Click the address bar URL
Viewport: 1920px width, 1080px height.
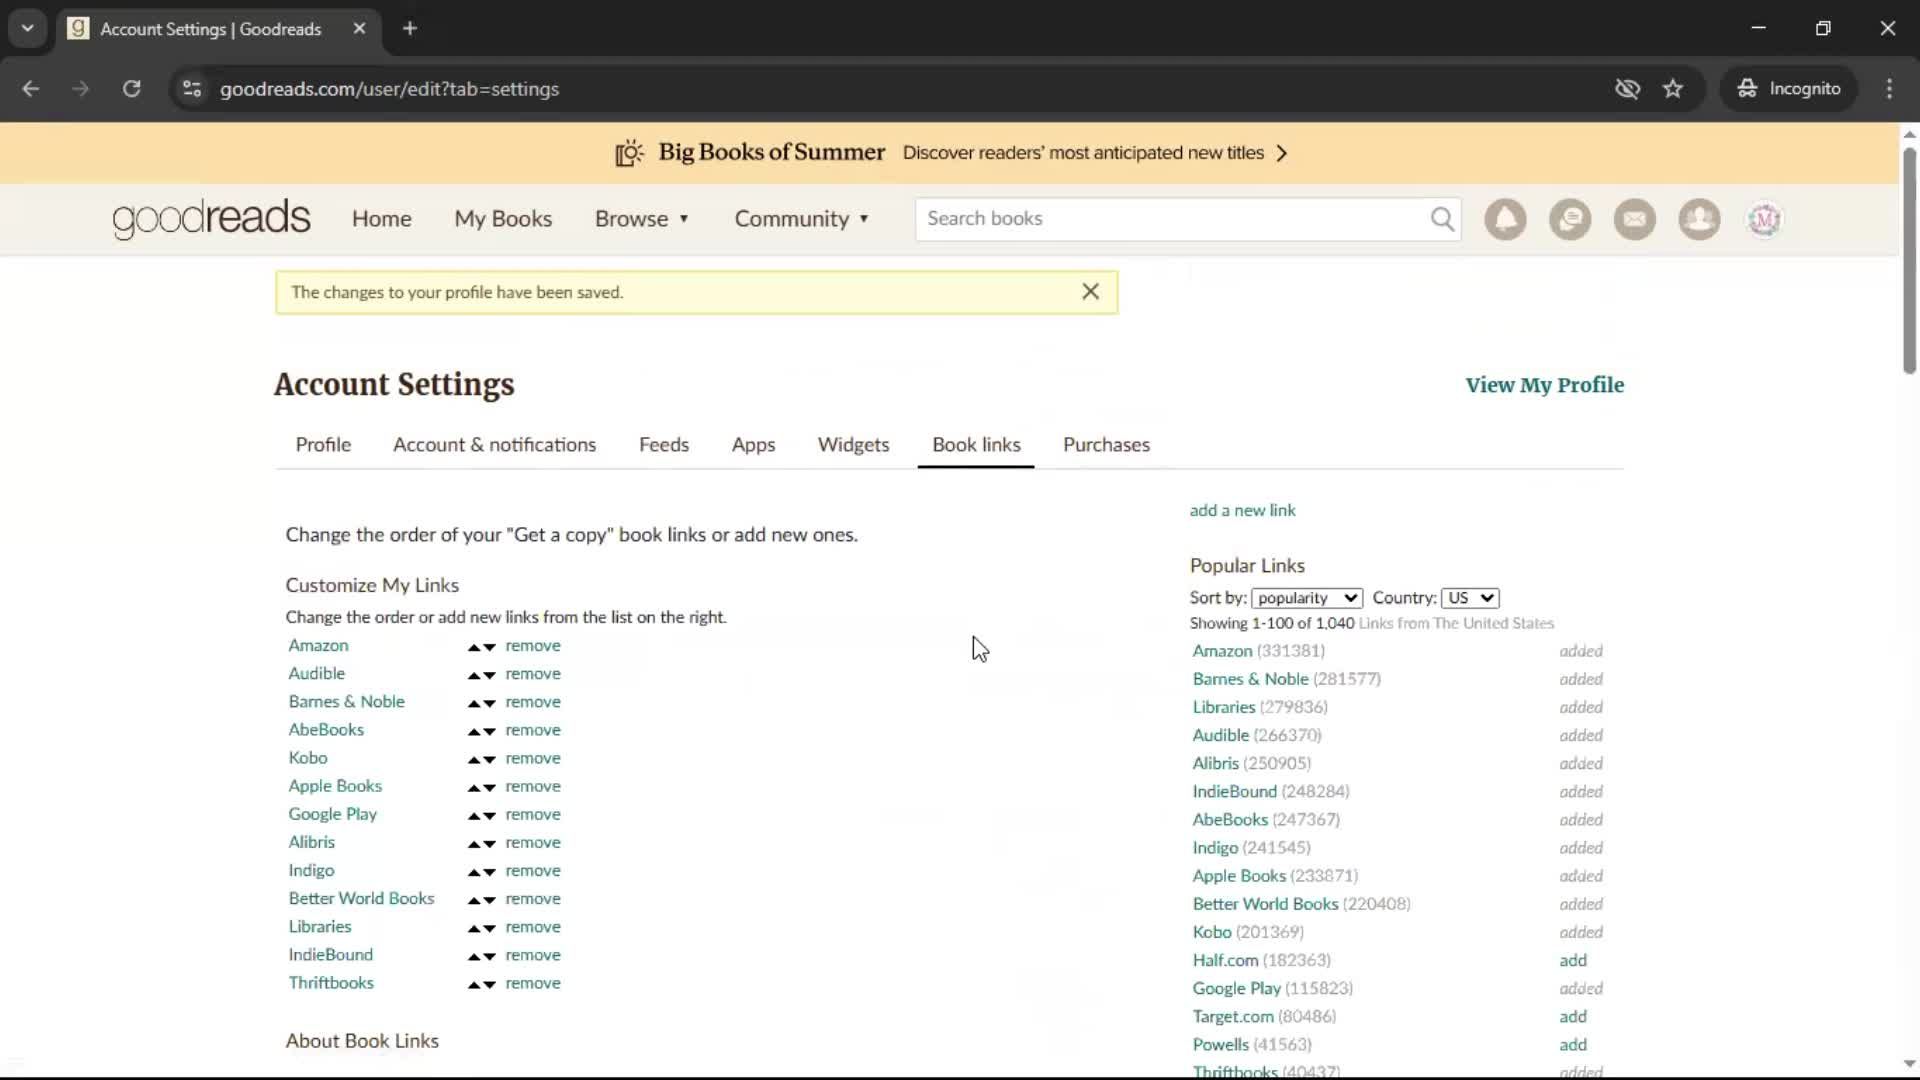coord(389,88)
